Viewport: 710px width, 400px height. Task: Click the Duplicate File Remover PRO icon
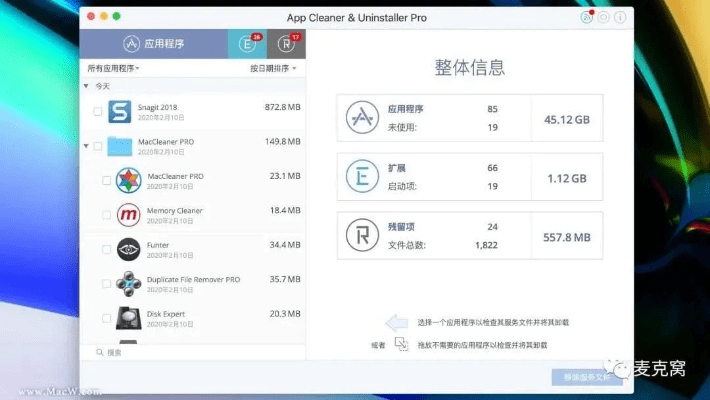point(128,284)
